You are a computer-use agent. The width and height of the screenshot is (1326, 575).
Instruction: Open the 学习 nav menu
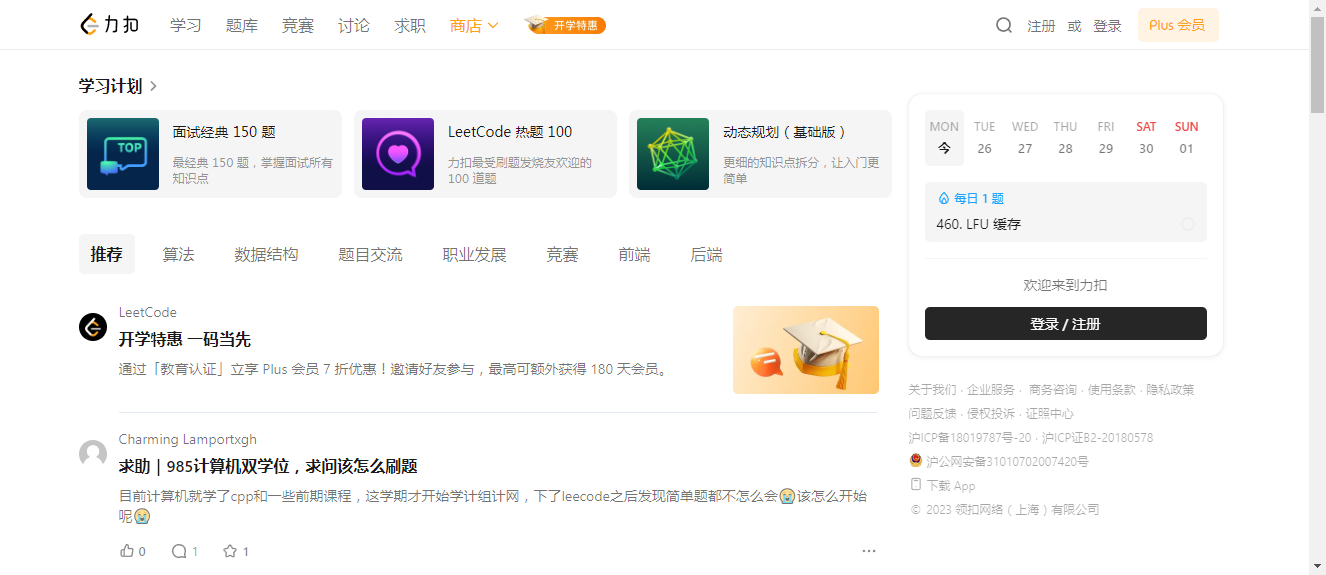pyautogui.click(x=186, y=25)
